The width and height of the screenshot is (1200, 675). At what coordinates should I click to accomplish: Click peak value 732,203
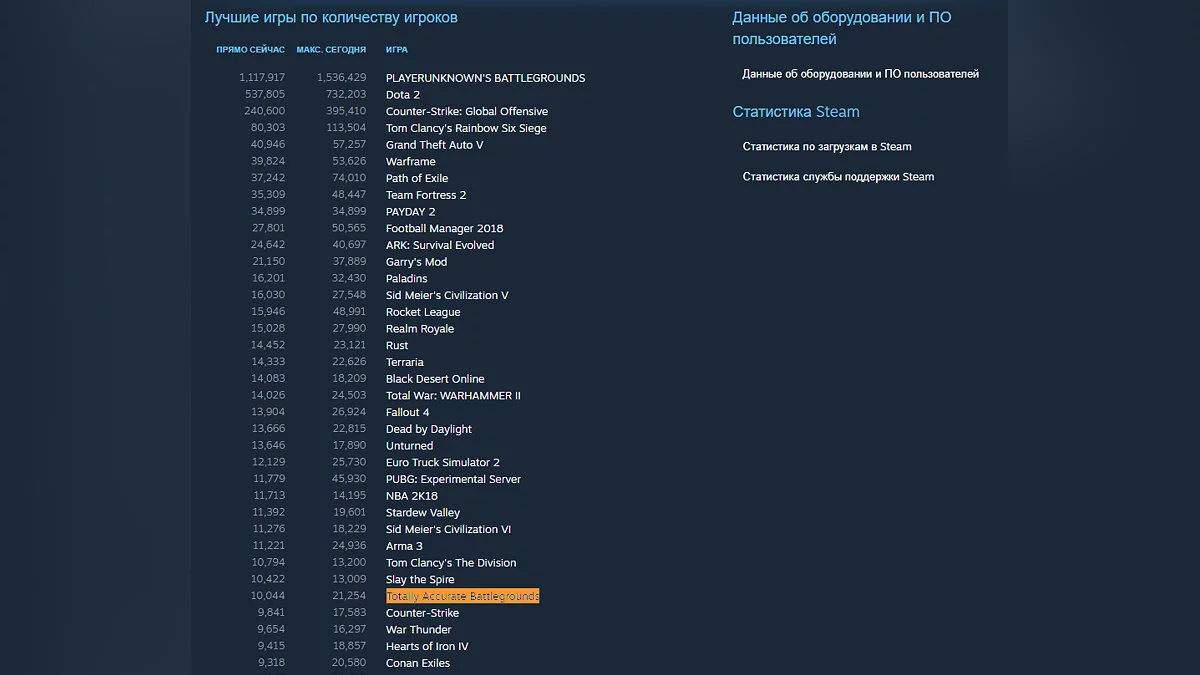pos(346,95)
